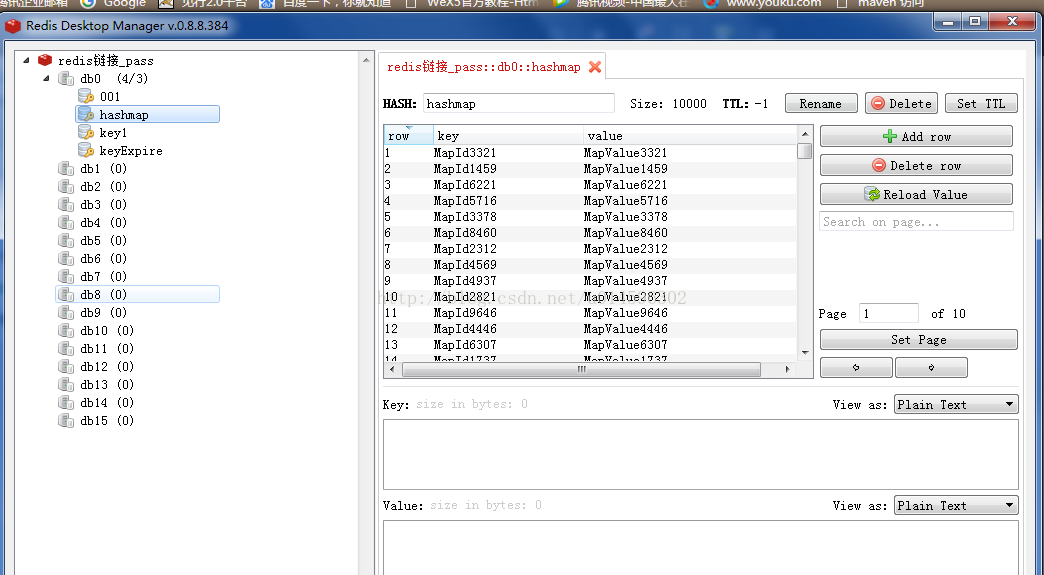Click the Delete key button
Screen dimensions: 1044x575
point(902,104)
